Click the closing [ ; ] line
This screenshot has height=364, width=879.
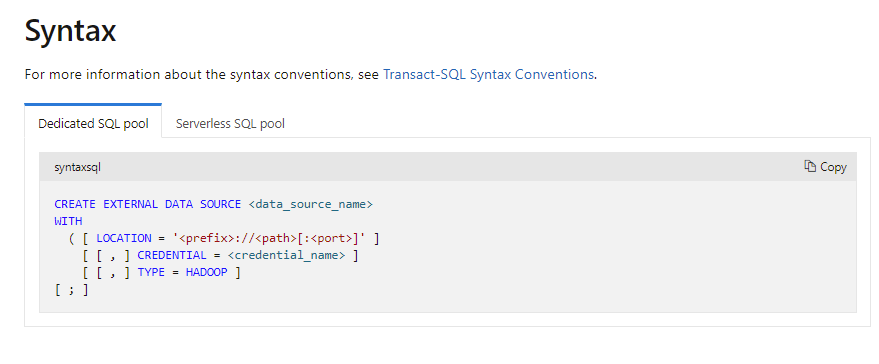click(x=71, y=291)
